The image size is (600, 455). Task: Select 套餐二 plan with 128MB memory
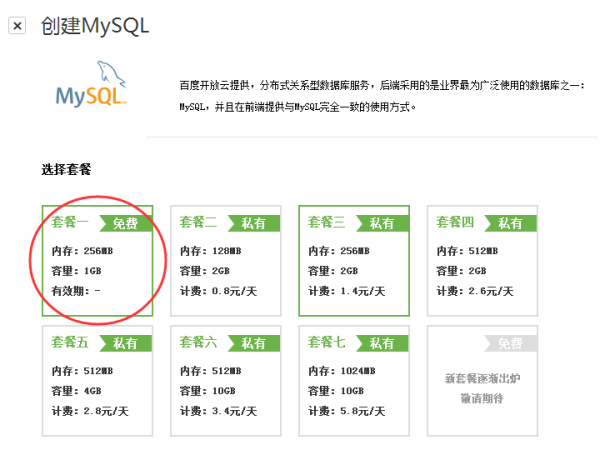pyautogui.click(x=226, y=261)
